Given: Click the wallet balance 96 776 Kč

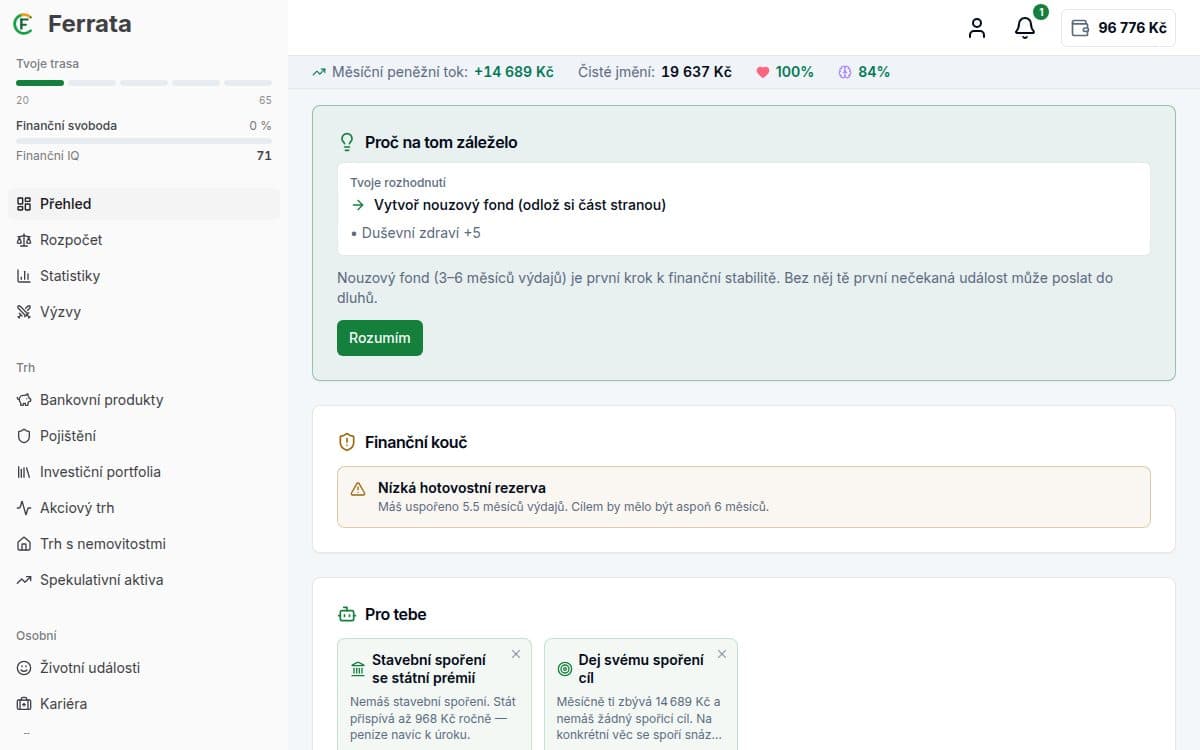Looking at the screenshot, I should coord(1118,28).
